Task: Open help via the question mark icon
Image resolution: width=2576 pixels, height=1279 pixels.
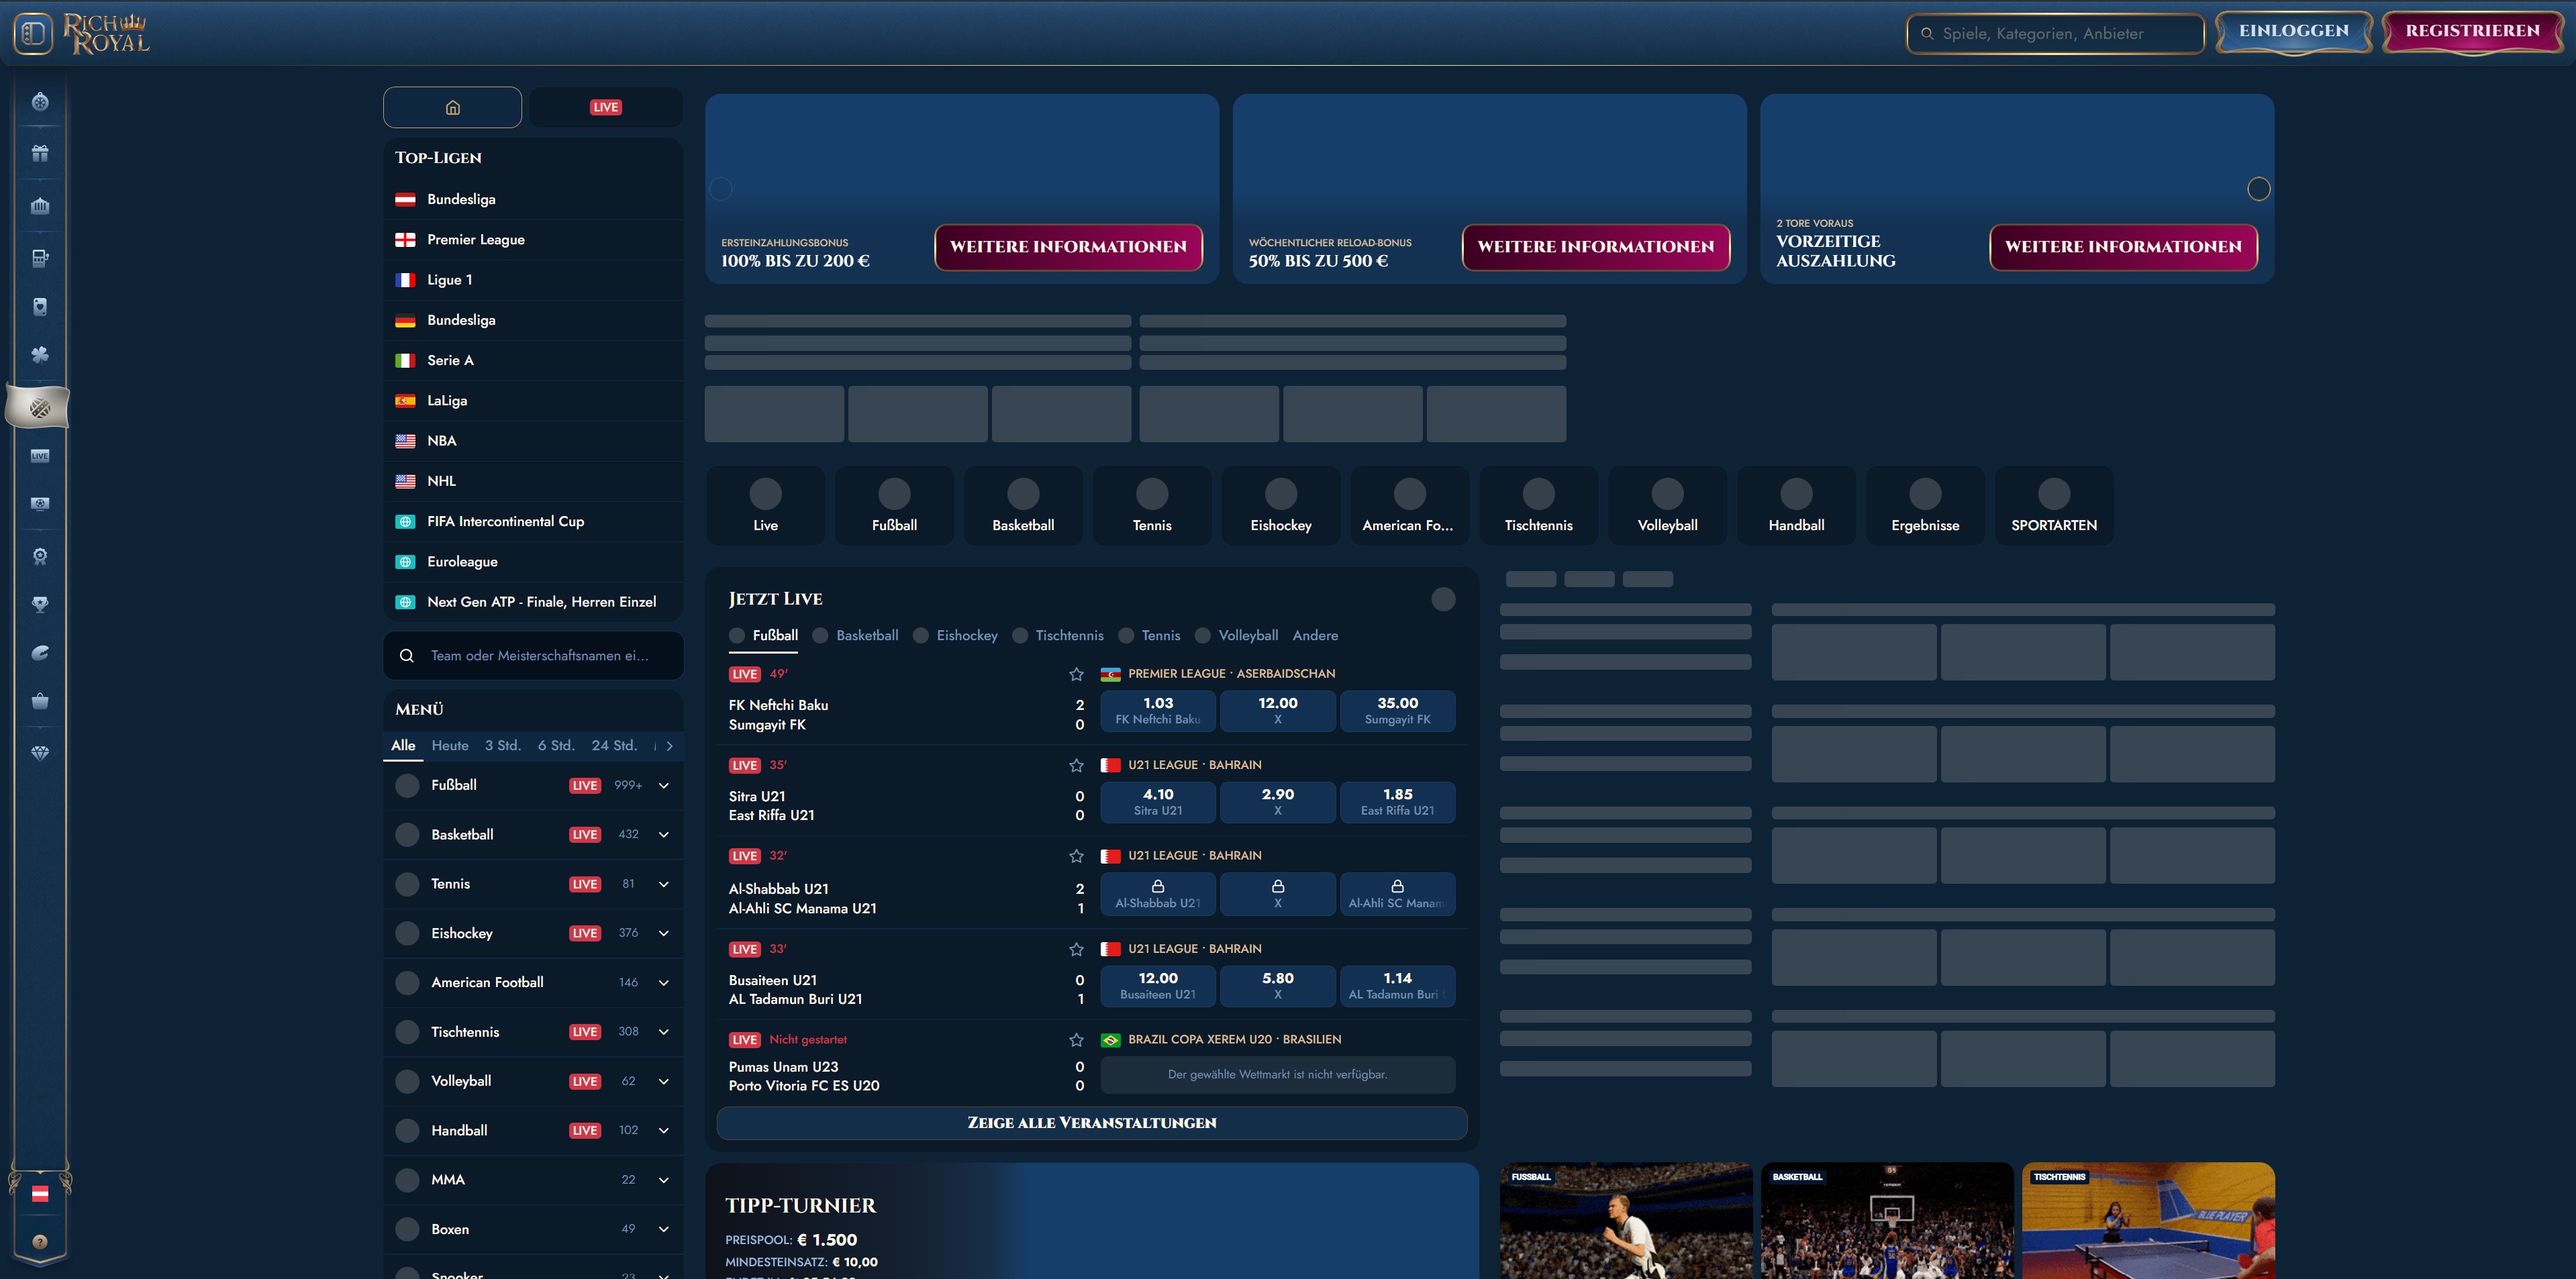Action: (40, 1242)
